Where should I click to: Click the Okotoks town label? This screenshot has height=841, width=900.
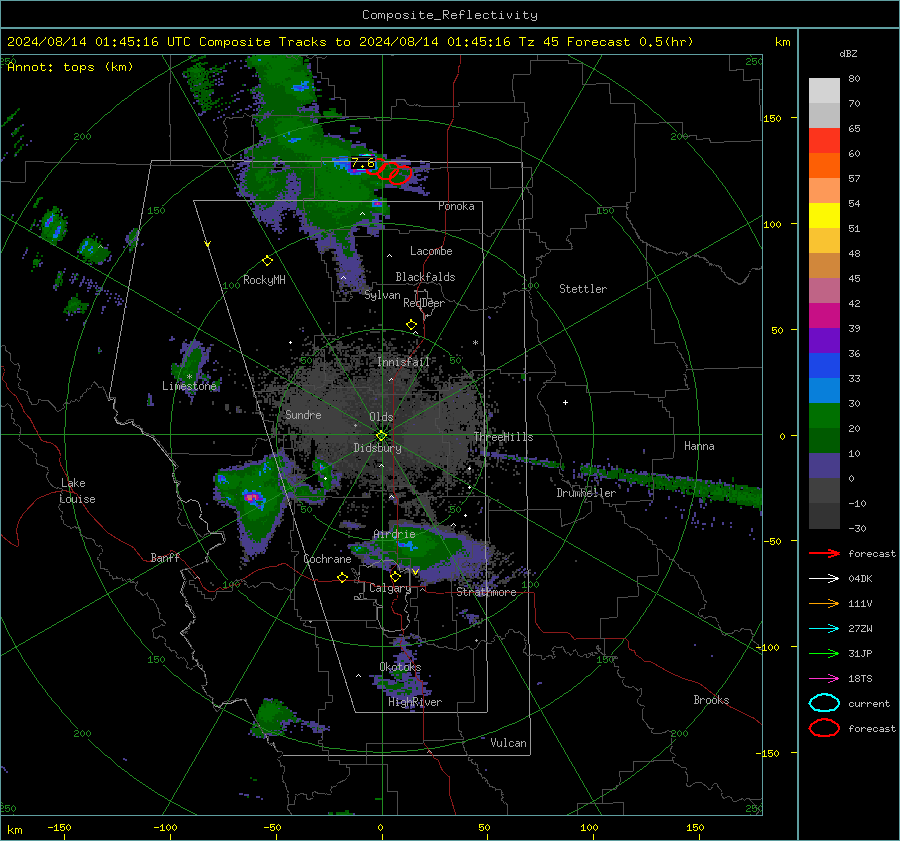400,666
